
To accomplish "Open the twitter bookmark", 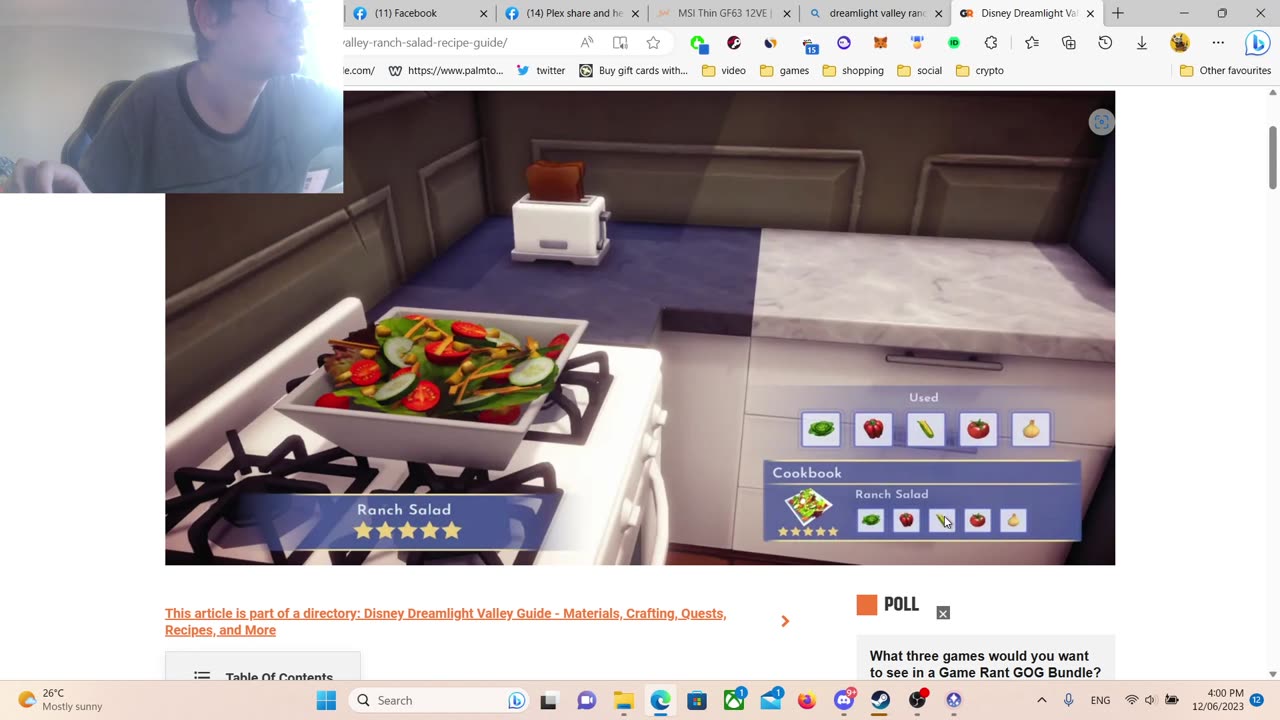I will [541, 71].
